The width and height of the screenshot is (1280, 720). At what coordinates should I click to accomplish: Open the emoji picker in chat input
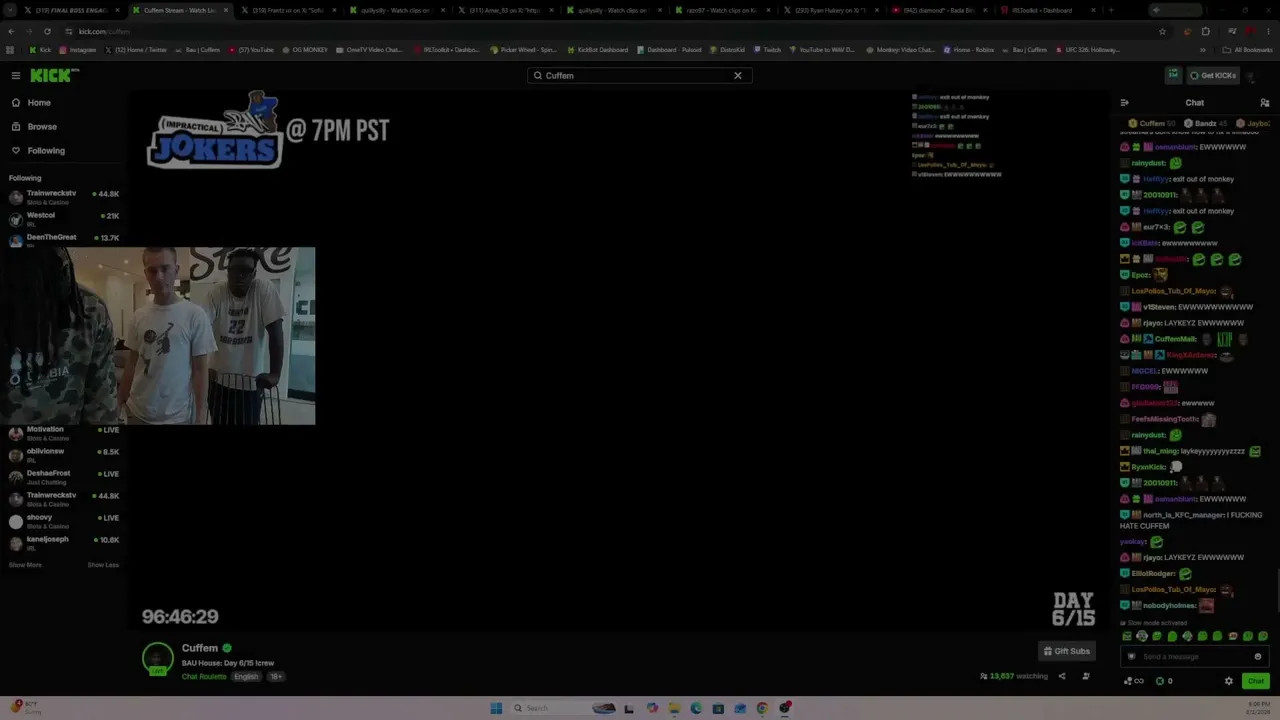[1258, 657]
